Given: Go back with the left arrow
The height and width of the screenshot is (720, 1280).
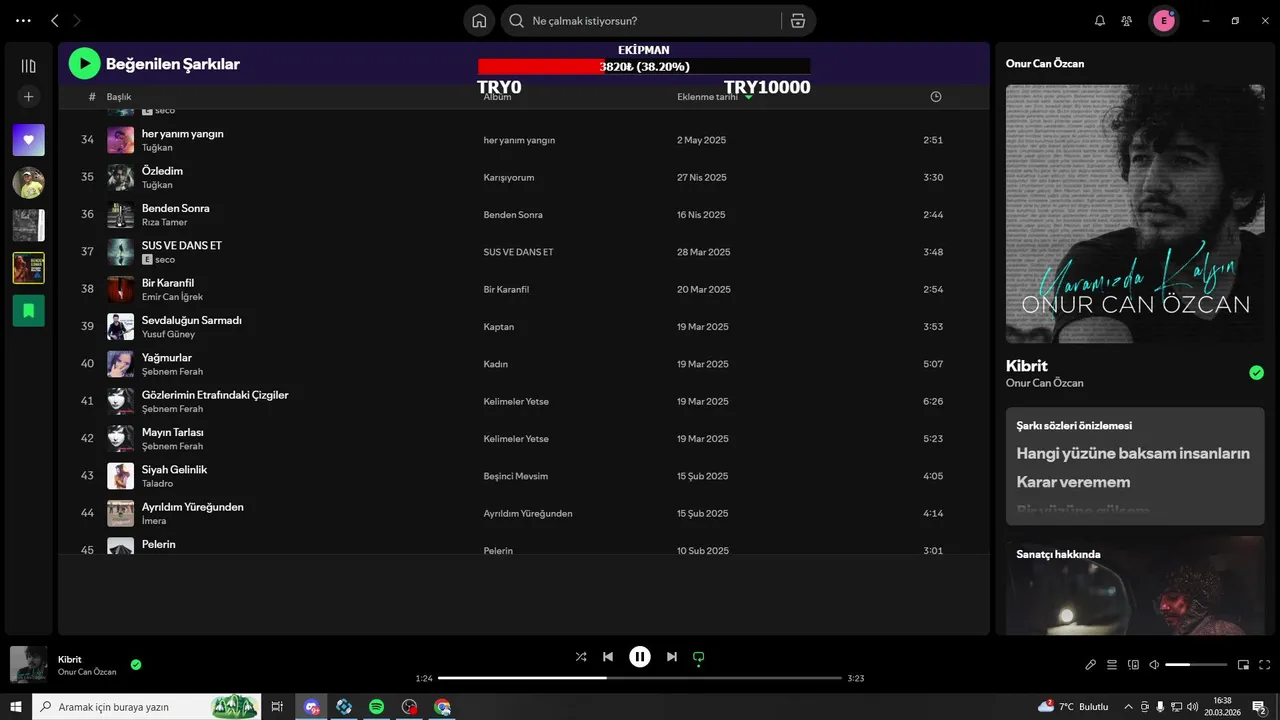Looking at the screenshot, I should (x=55, y=20).
